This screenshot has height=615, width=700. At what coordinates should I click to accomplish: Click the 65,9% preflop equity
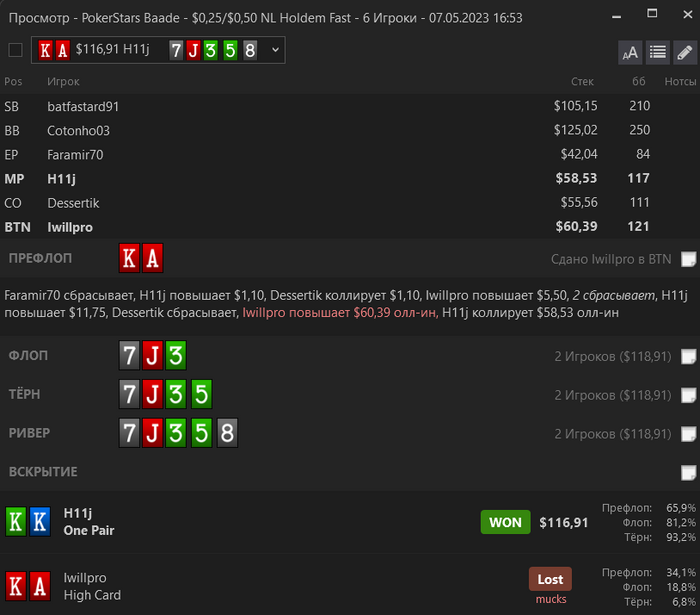681,508
